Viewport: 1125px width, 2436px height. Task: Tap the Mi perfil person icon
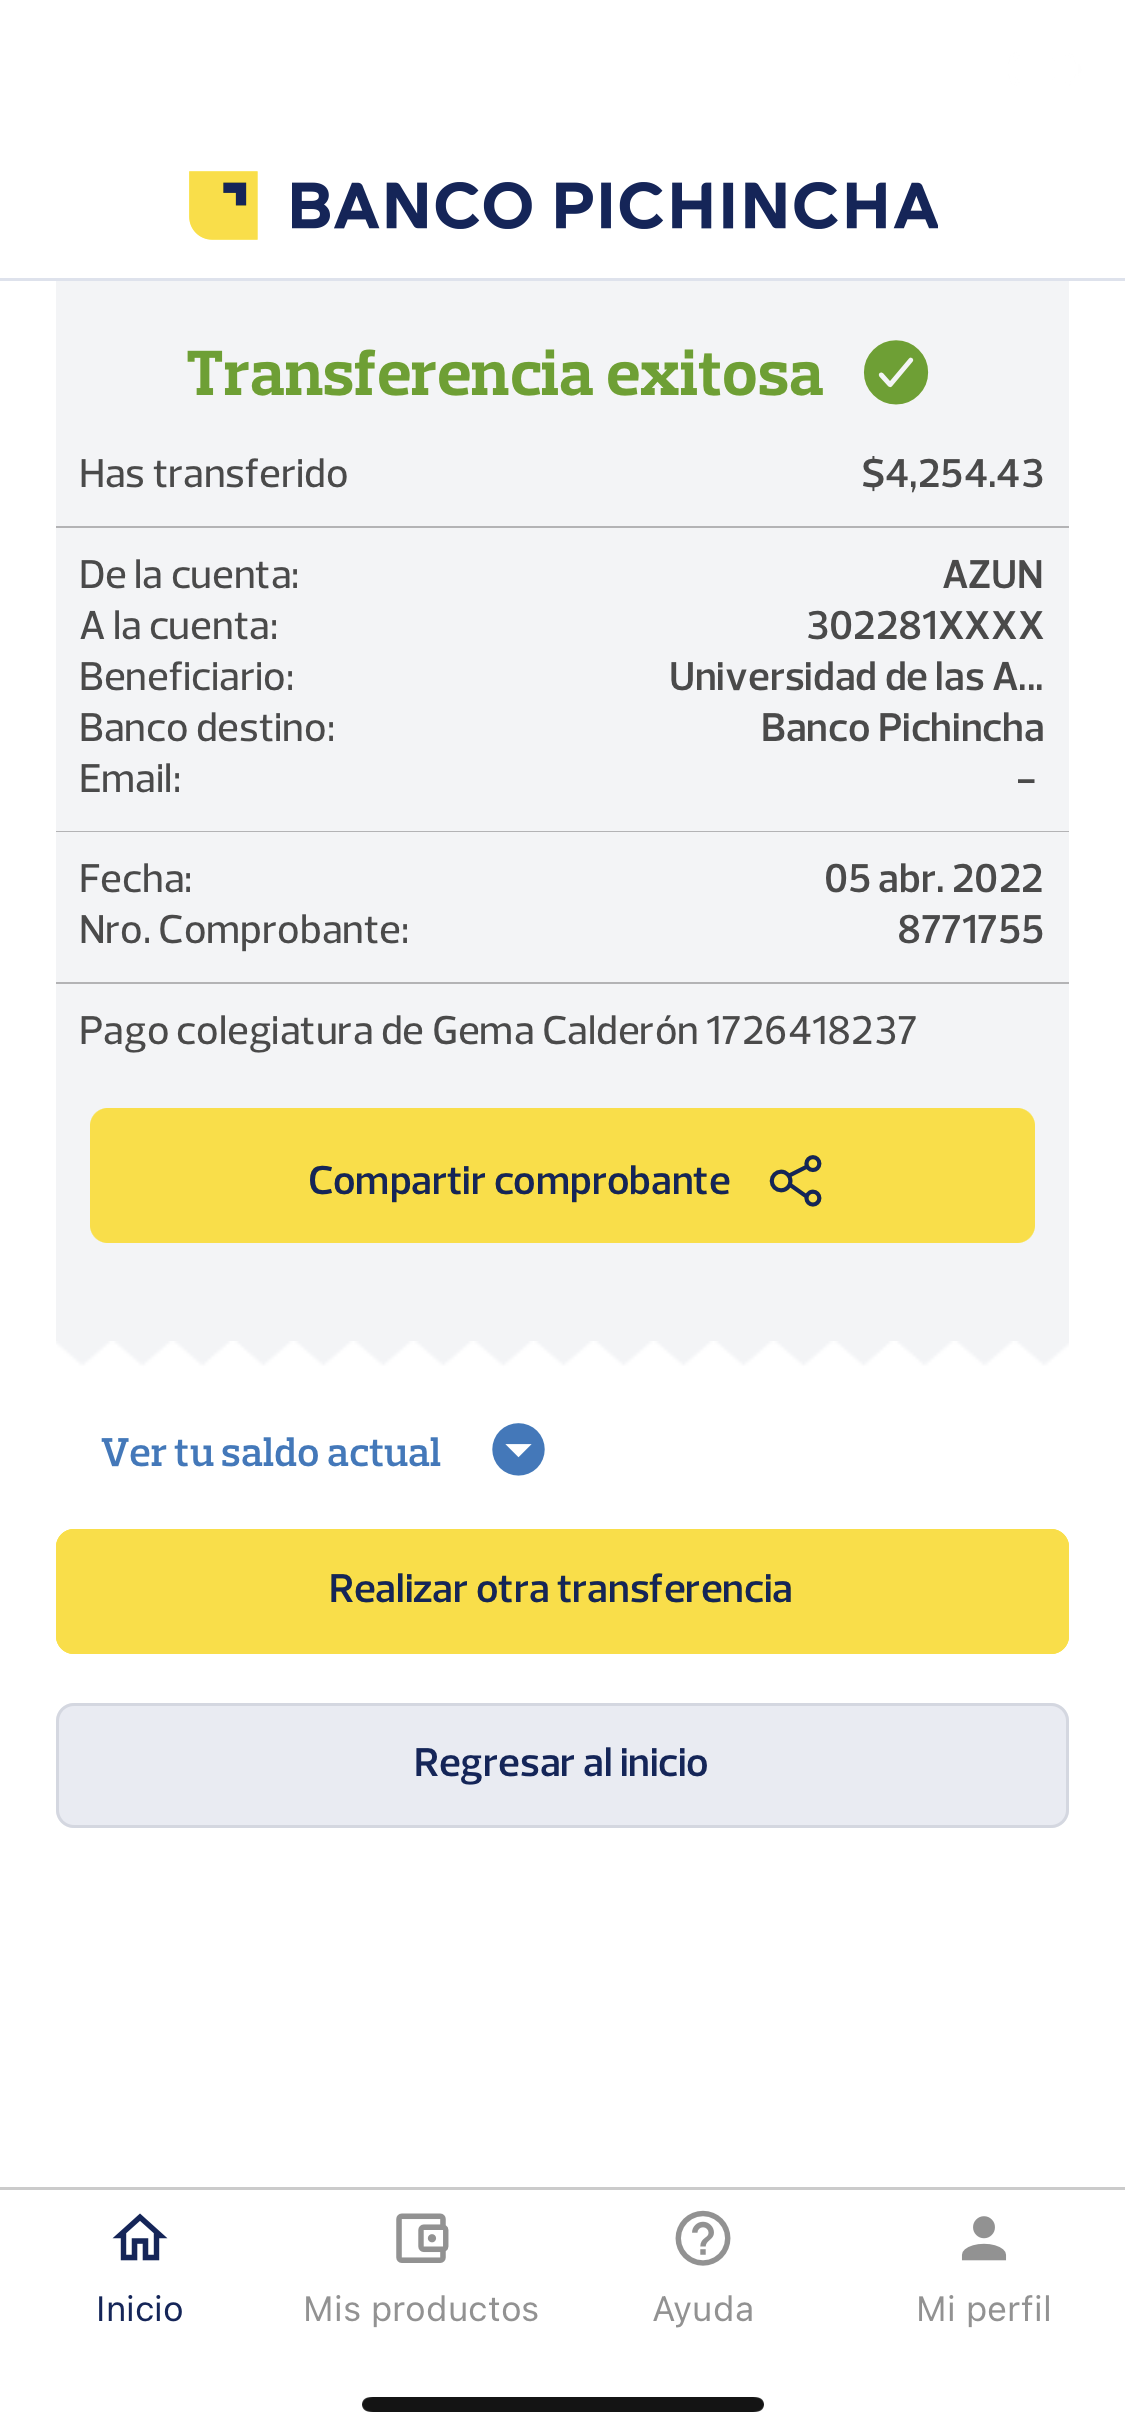(984, 2238)
